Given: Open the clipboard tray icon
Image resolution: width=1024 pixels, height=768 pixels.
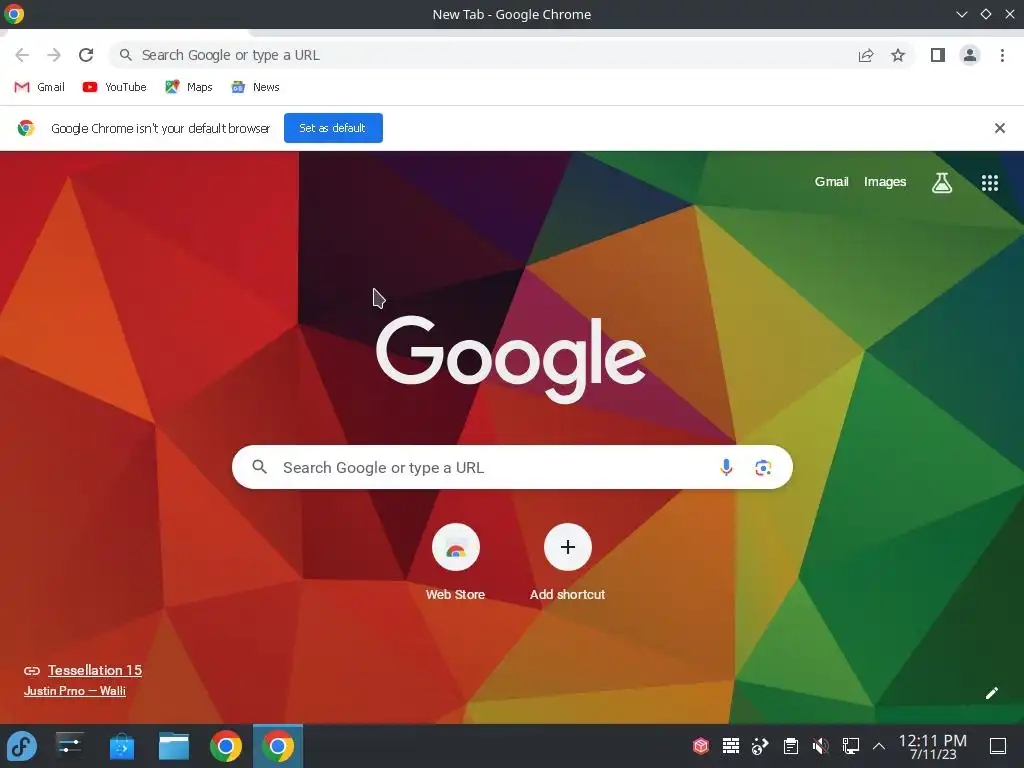Looking at the screenshot, I should pos(791,746).
